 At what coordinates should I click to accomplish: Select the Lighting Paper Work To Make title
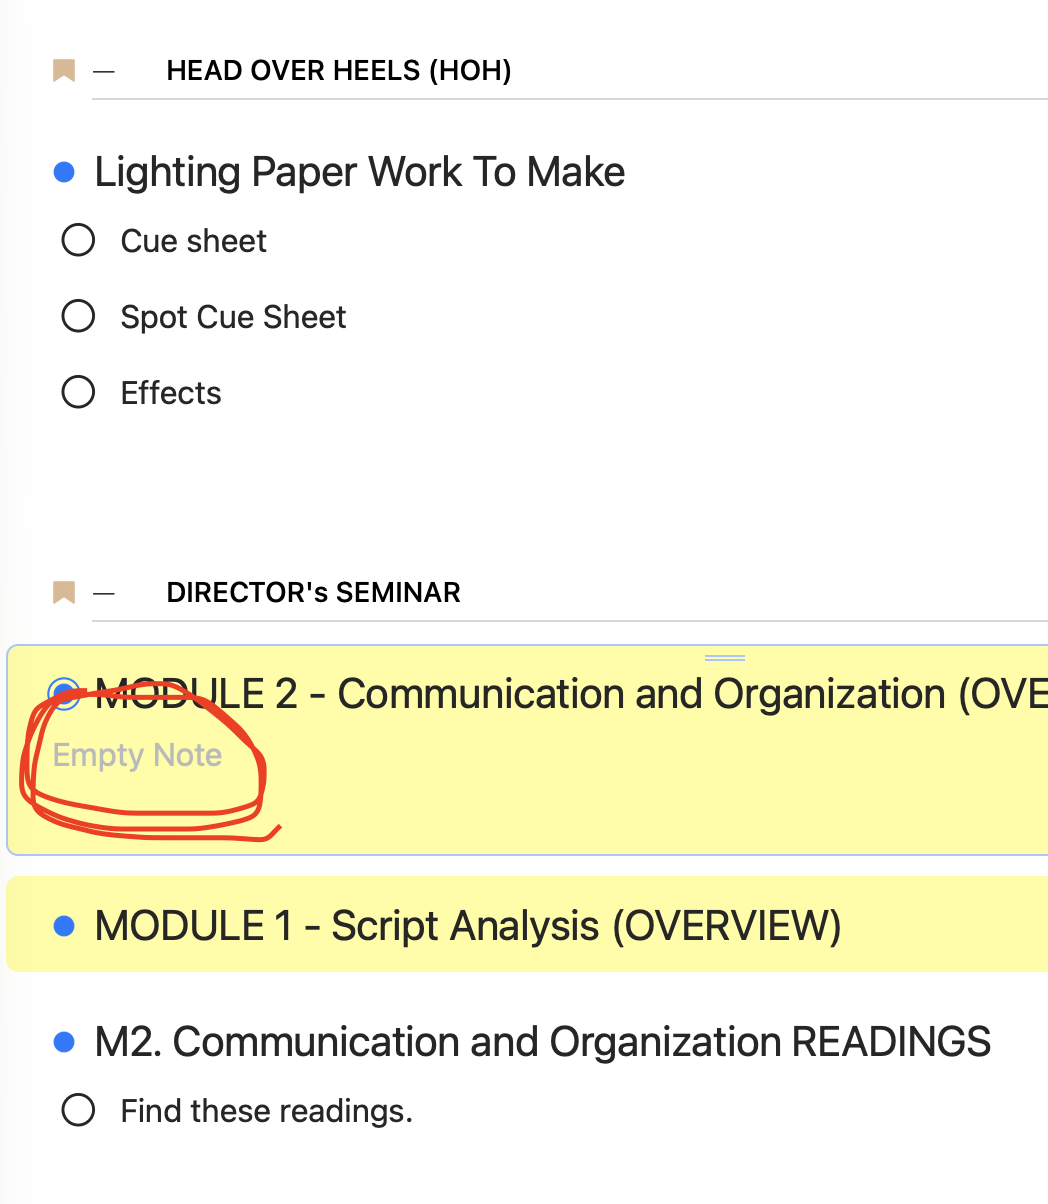(x=360, y=173)
